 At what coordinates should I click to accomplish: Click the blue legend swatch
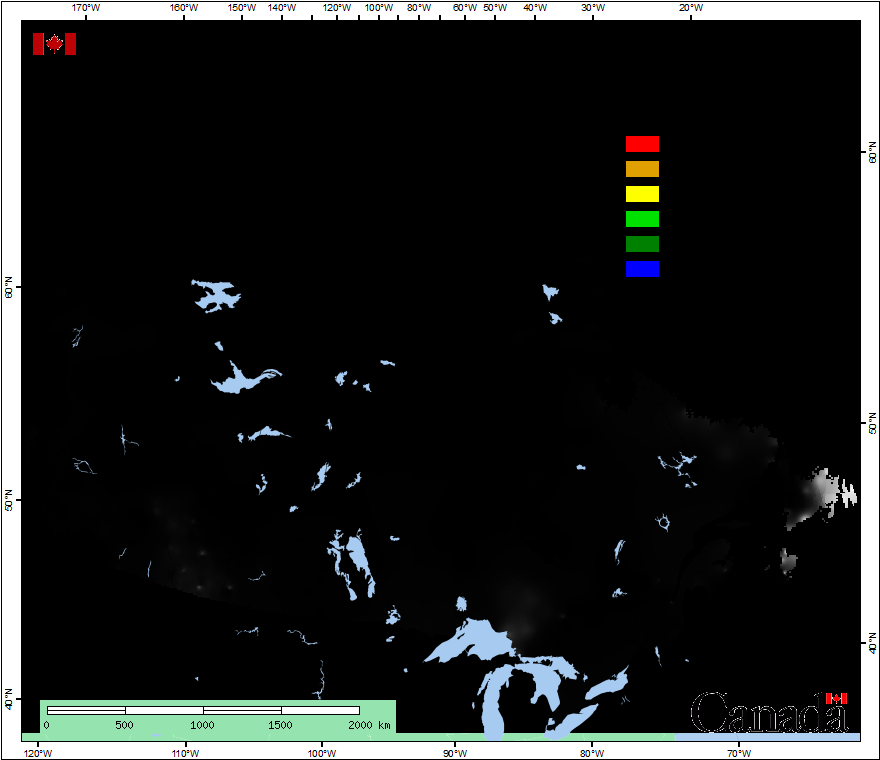642,269
